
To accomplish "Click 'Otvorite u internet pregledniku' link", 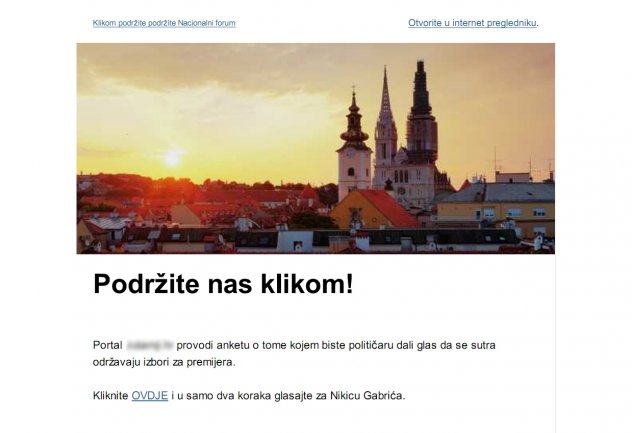I will (472, 22).
